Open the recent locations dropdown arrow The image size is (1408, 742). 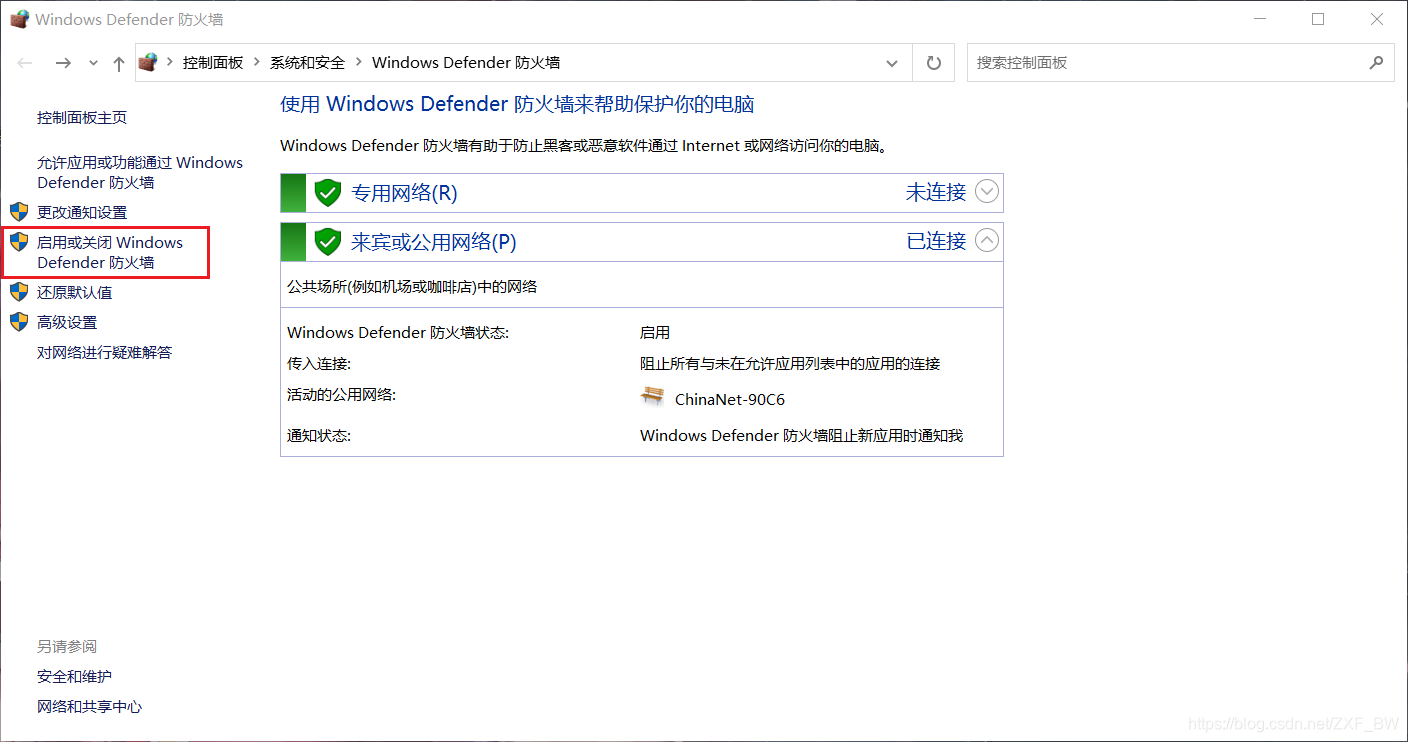pyautogui.click(x=94, y=63)
